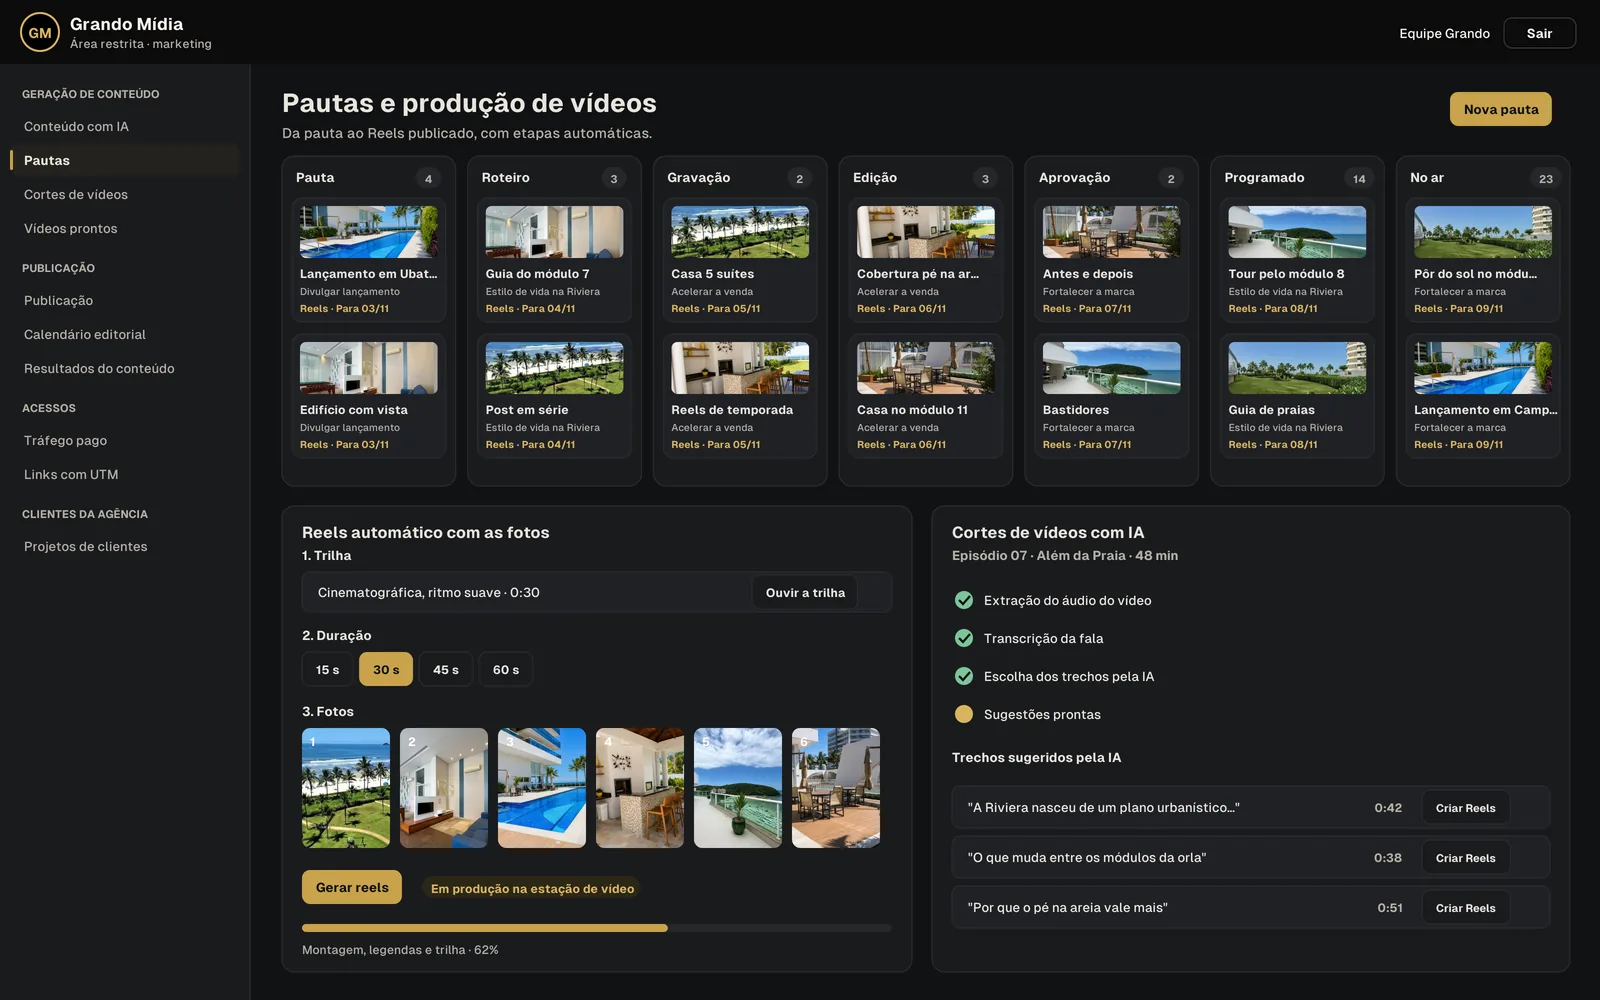Select photo 4 of the kitchen bar
1600x1000 pixels.
(x=640, y=788)
